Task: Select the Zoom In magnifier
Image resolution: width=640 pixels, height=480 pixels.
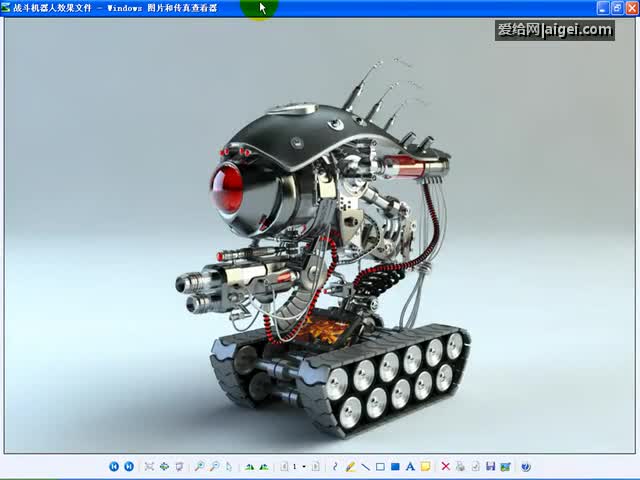Action: coord(199,467)
